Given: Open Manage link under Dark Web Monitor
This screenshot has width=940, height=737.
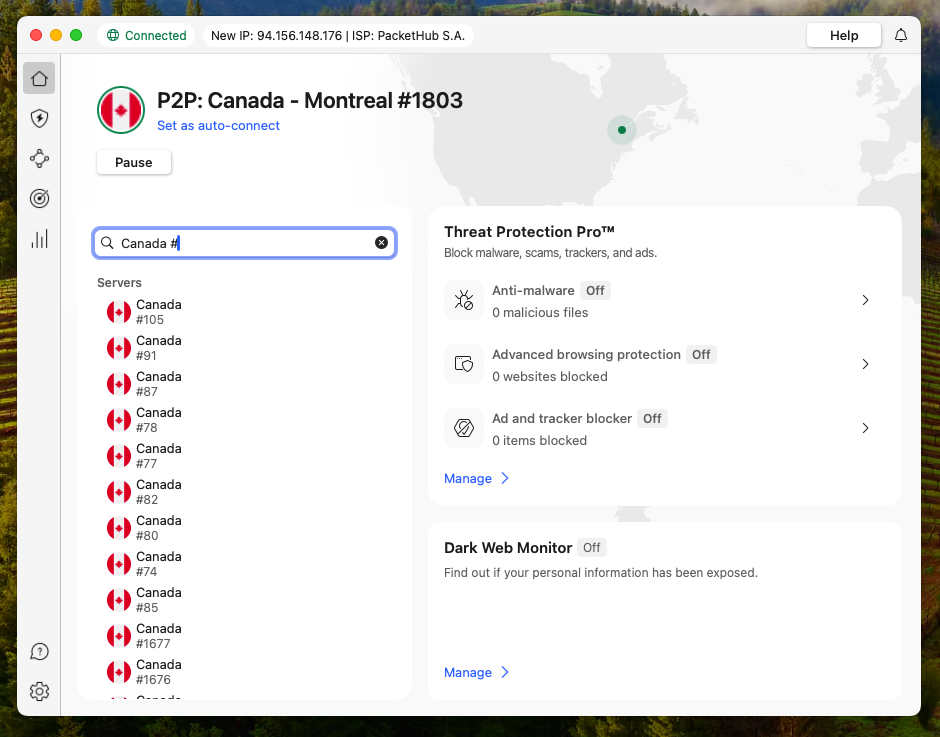Looking at the screenshot, I should tap(476, 672).
